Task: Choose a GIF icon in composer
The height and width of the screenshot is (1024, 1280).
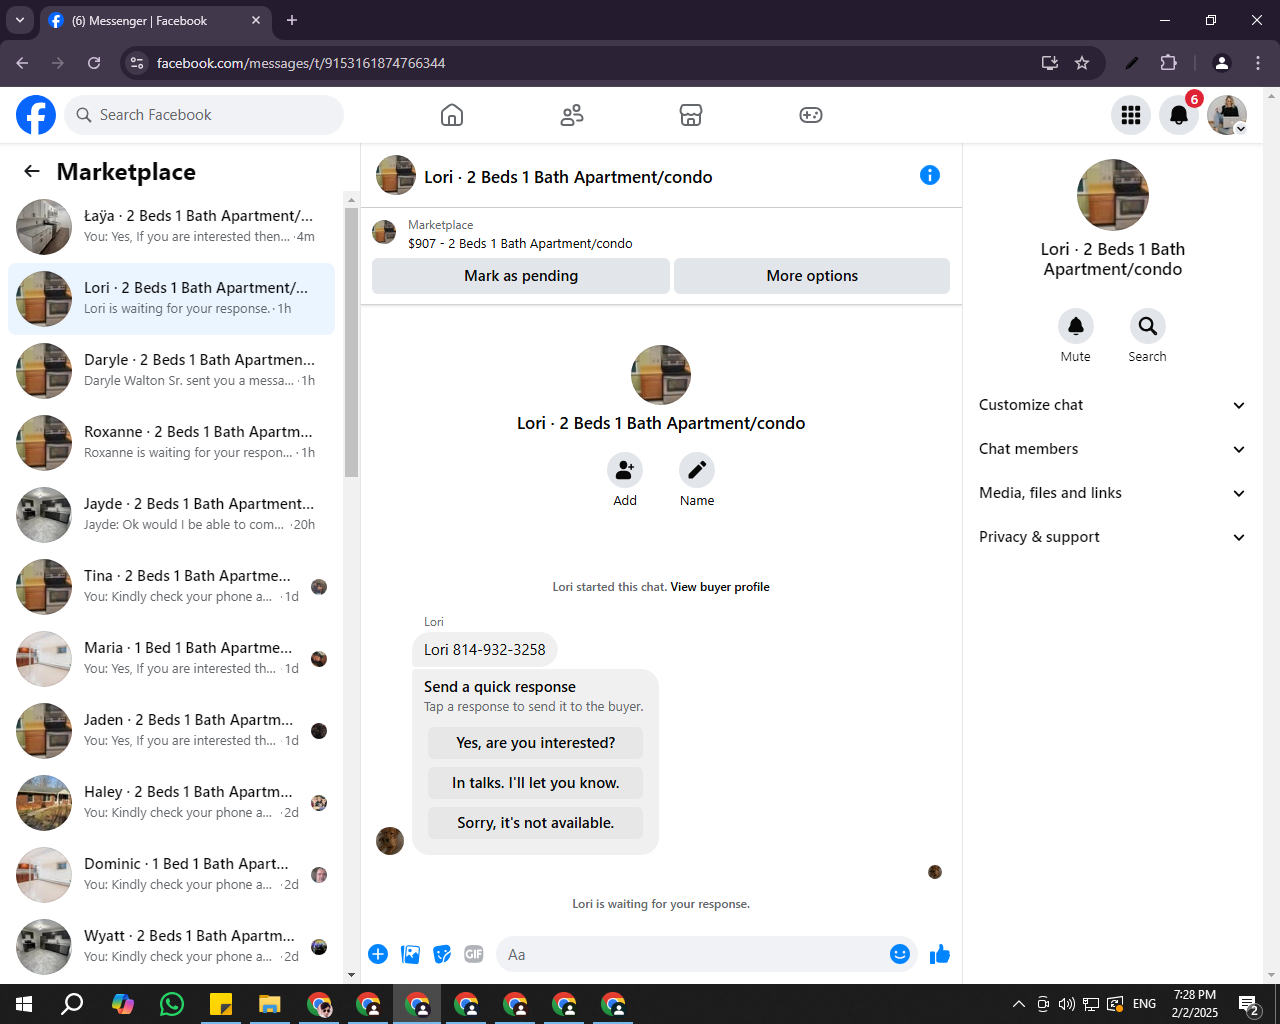Action: pyautogui.click(x=474, y=954)
